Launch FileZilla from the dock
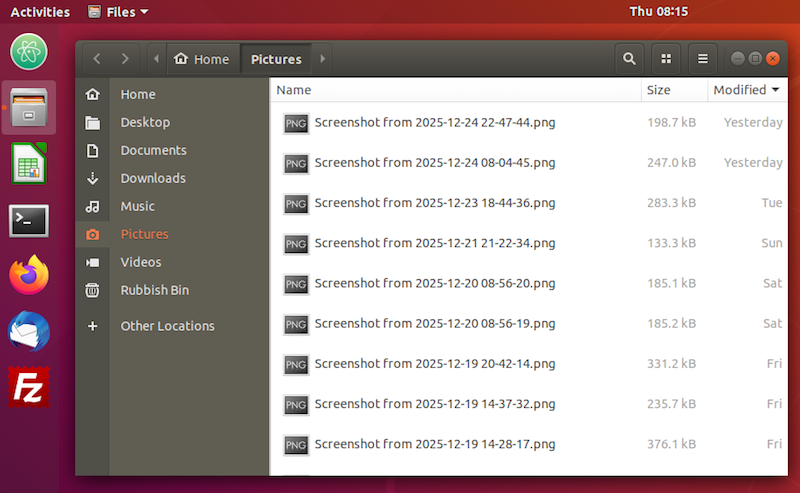The width and height of the screenshot is (800, 493). coord(29,387)
